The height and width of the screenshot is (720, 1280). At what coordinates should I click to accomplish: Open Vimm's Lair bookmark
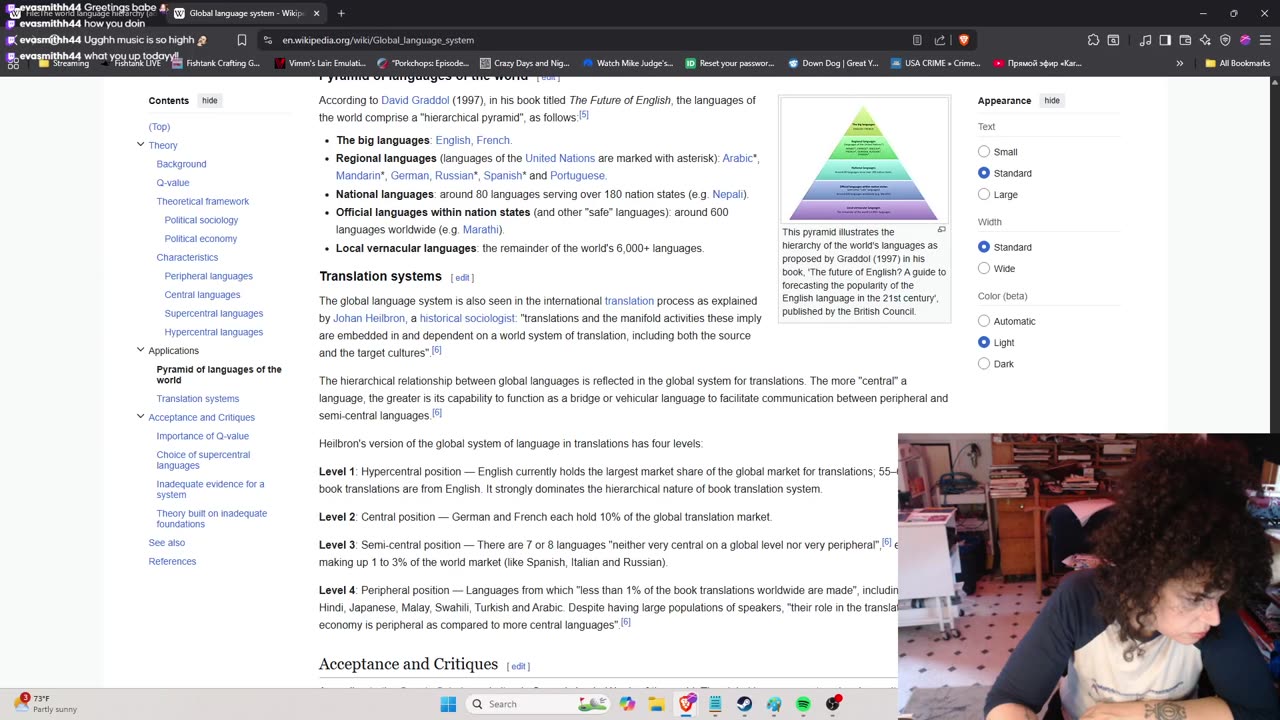click(x=320, y=63)
